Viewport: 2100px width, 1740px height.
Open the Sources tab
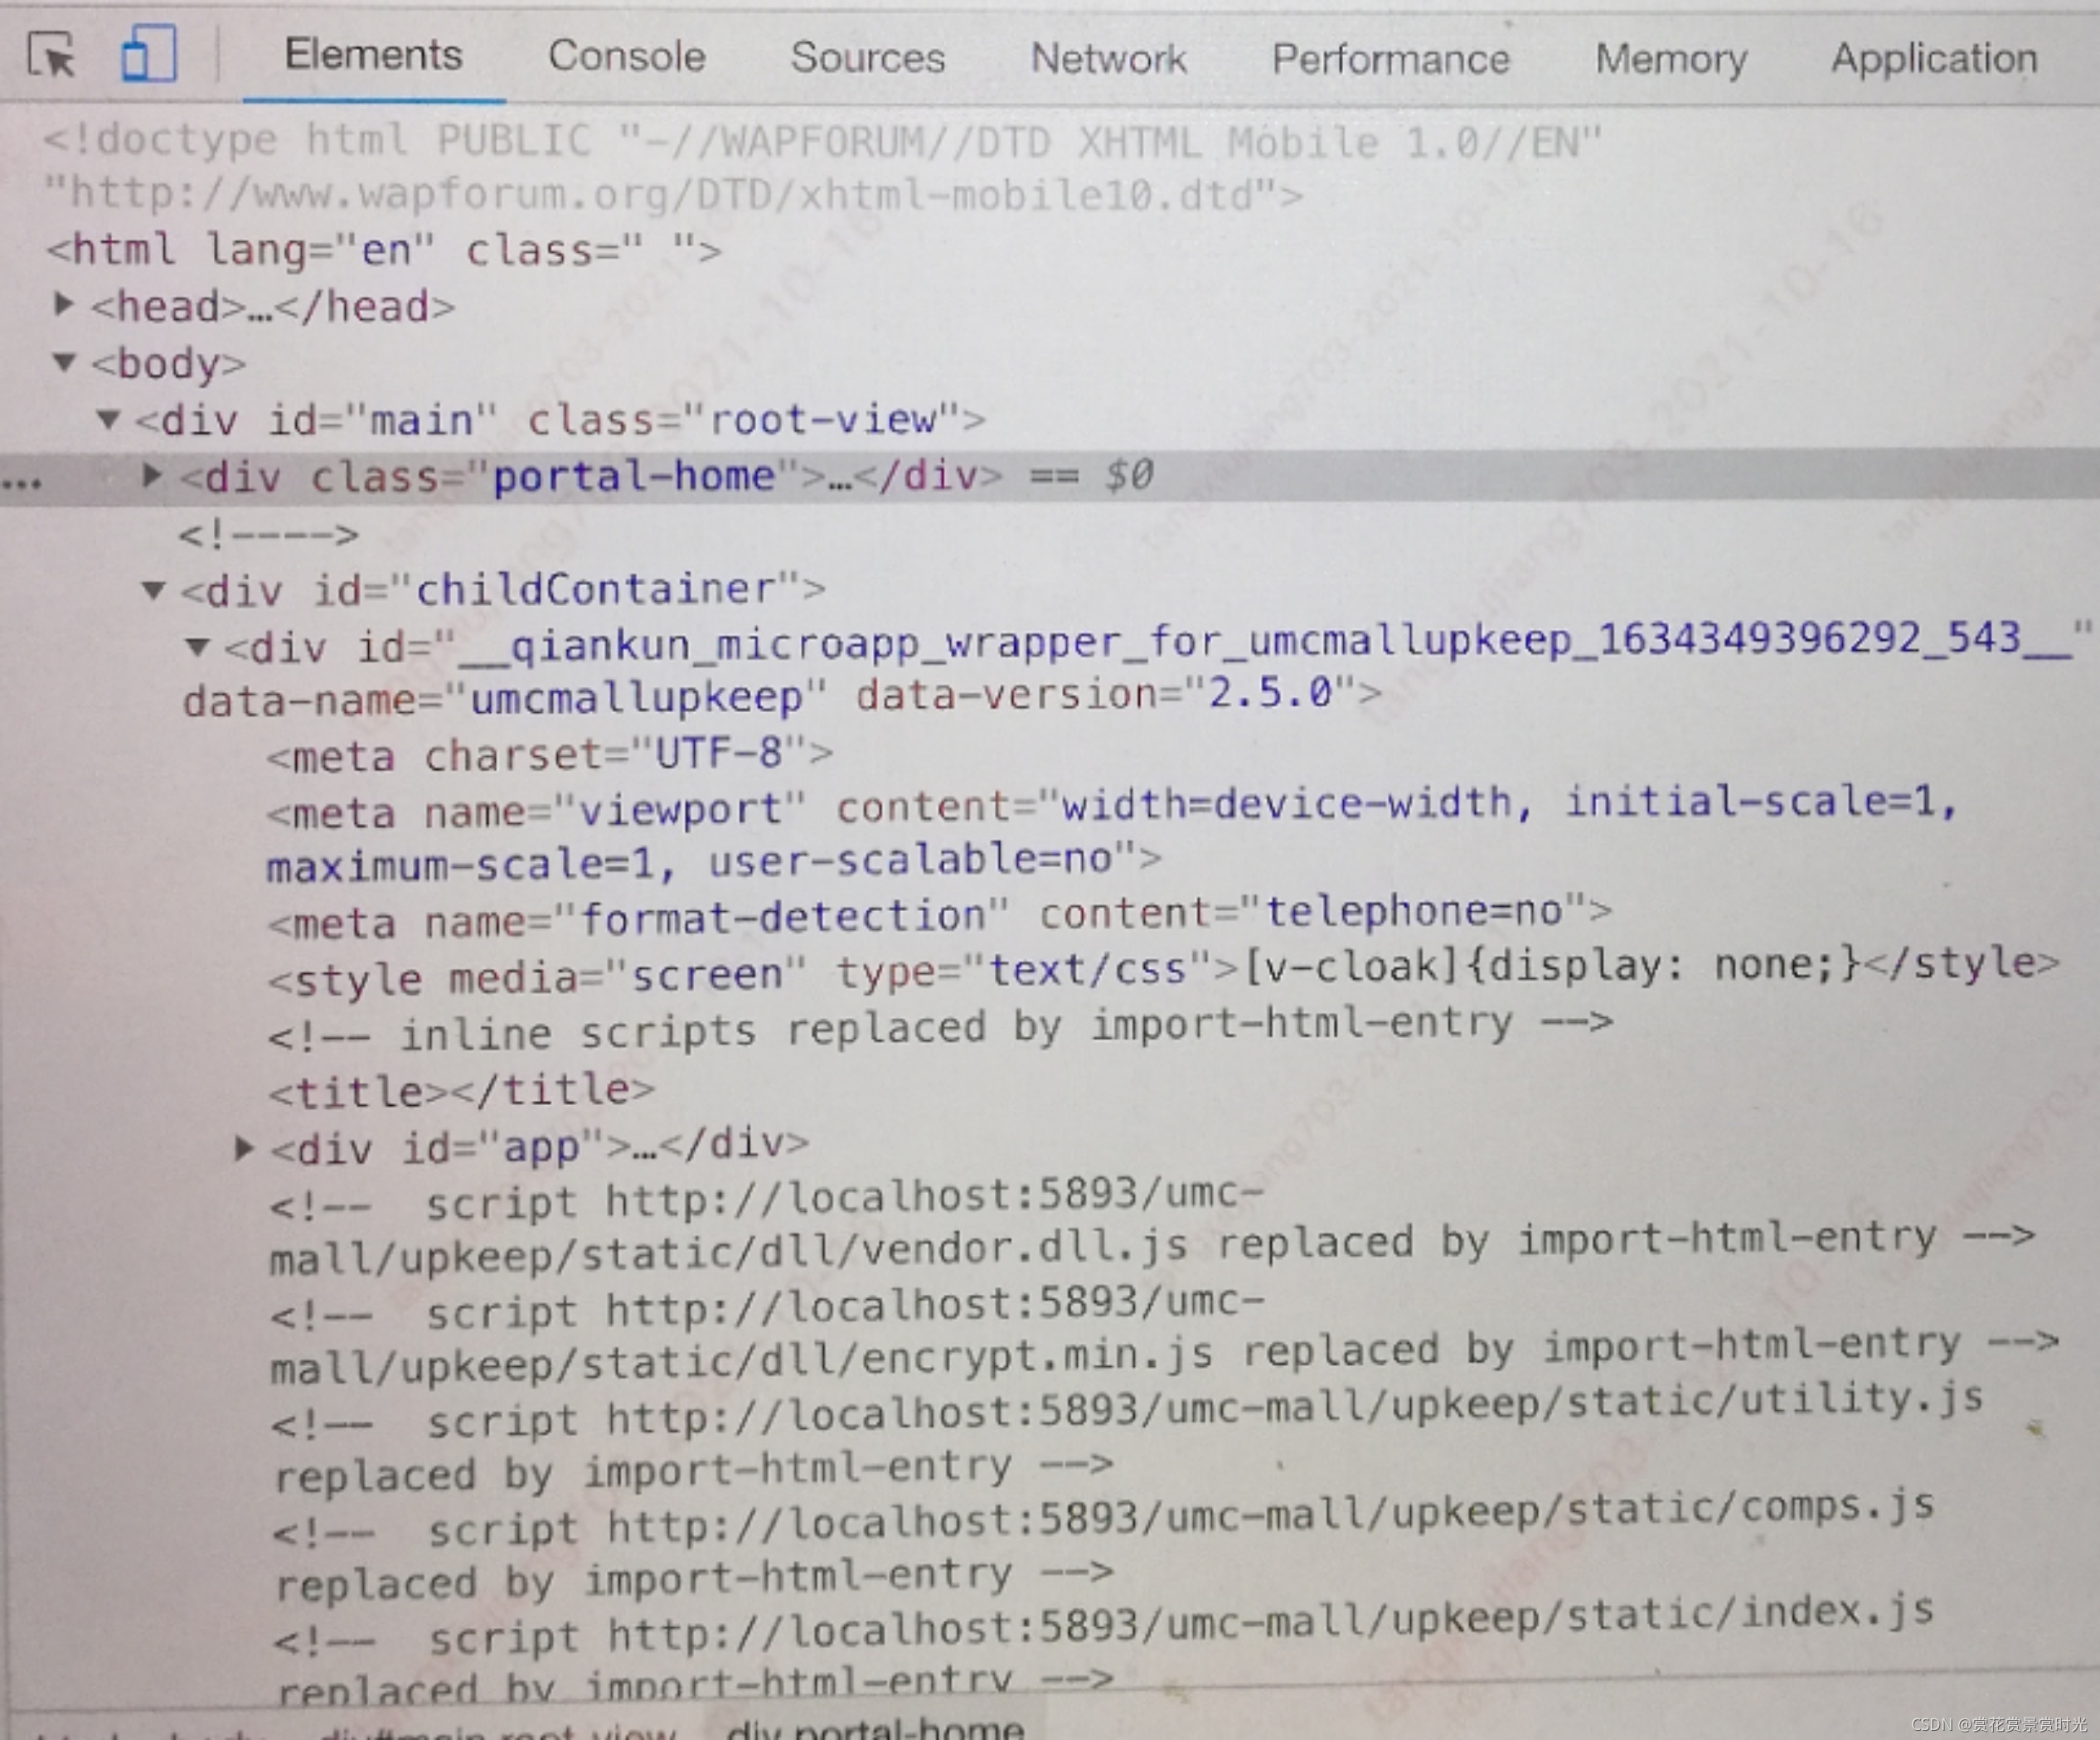pyautogui.click(x=867, y=57)
